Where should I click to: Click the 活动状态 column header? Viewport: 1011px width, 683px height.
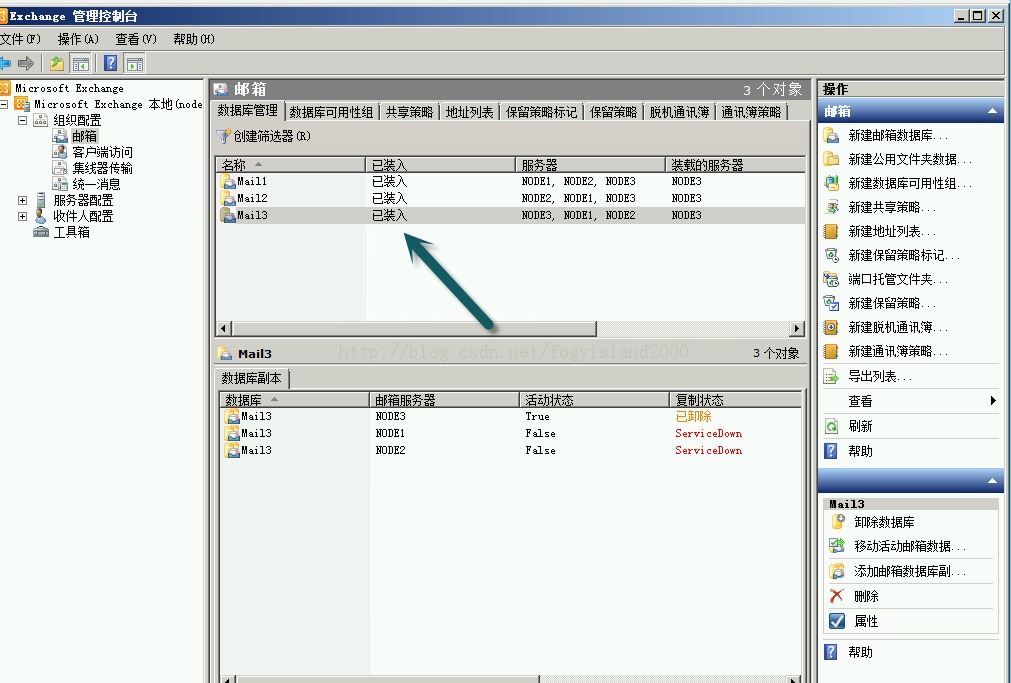pyautogui.click(x=594, y=400)
